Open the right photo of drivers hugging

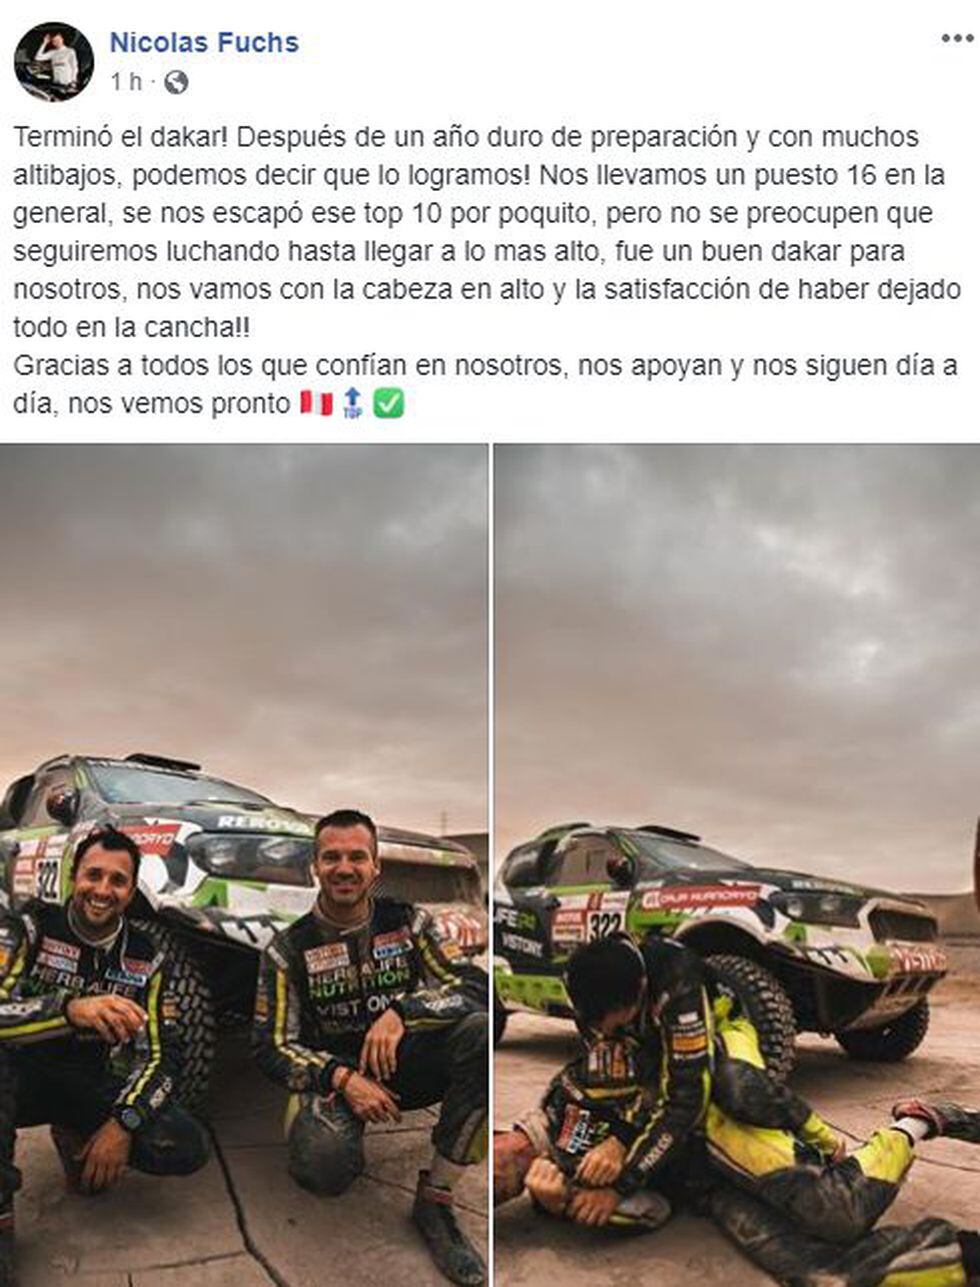737,865
